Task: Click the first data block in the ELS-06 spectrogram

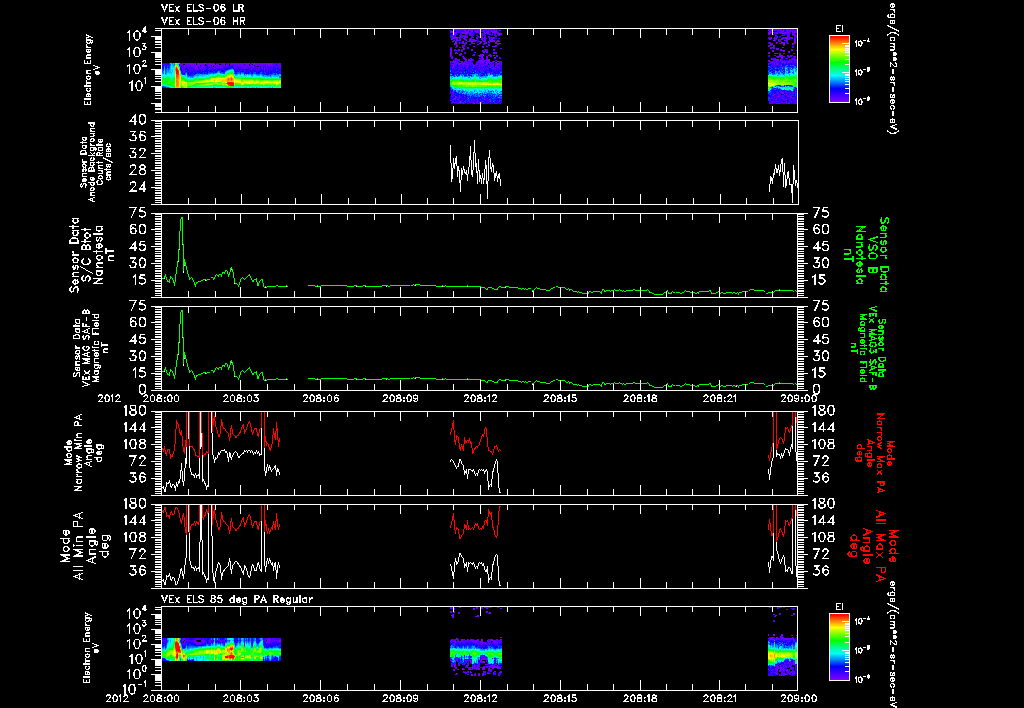Action: [221, 76]
